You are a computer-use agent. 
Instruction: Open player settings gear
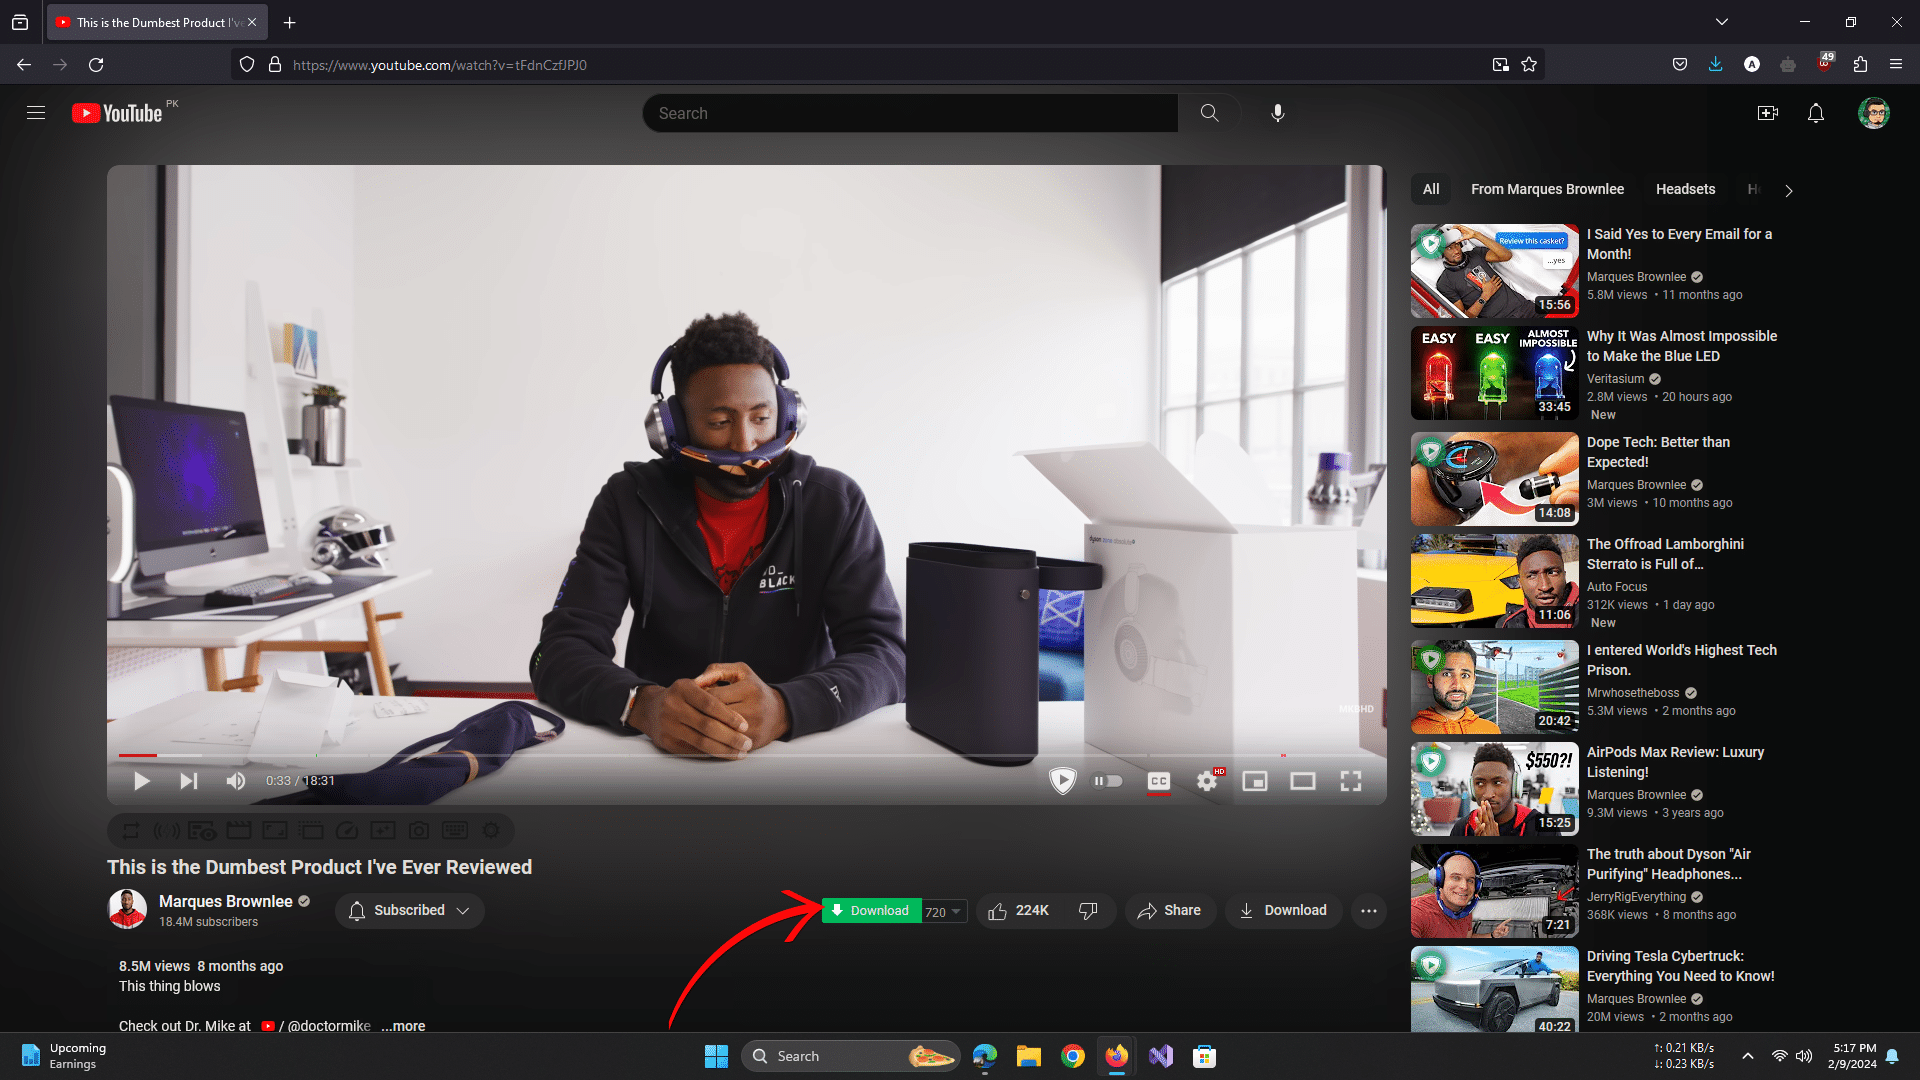1207,781
